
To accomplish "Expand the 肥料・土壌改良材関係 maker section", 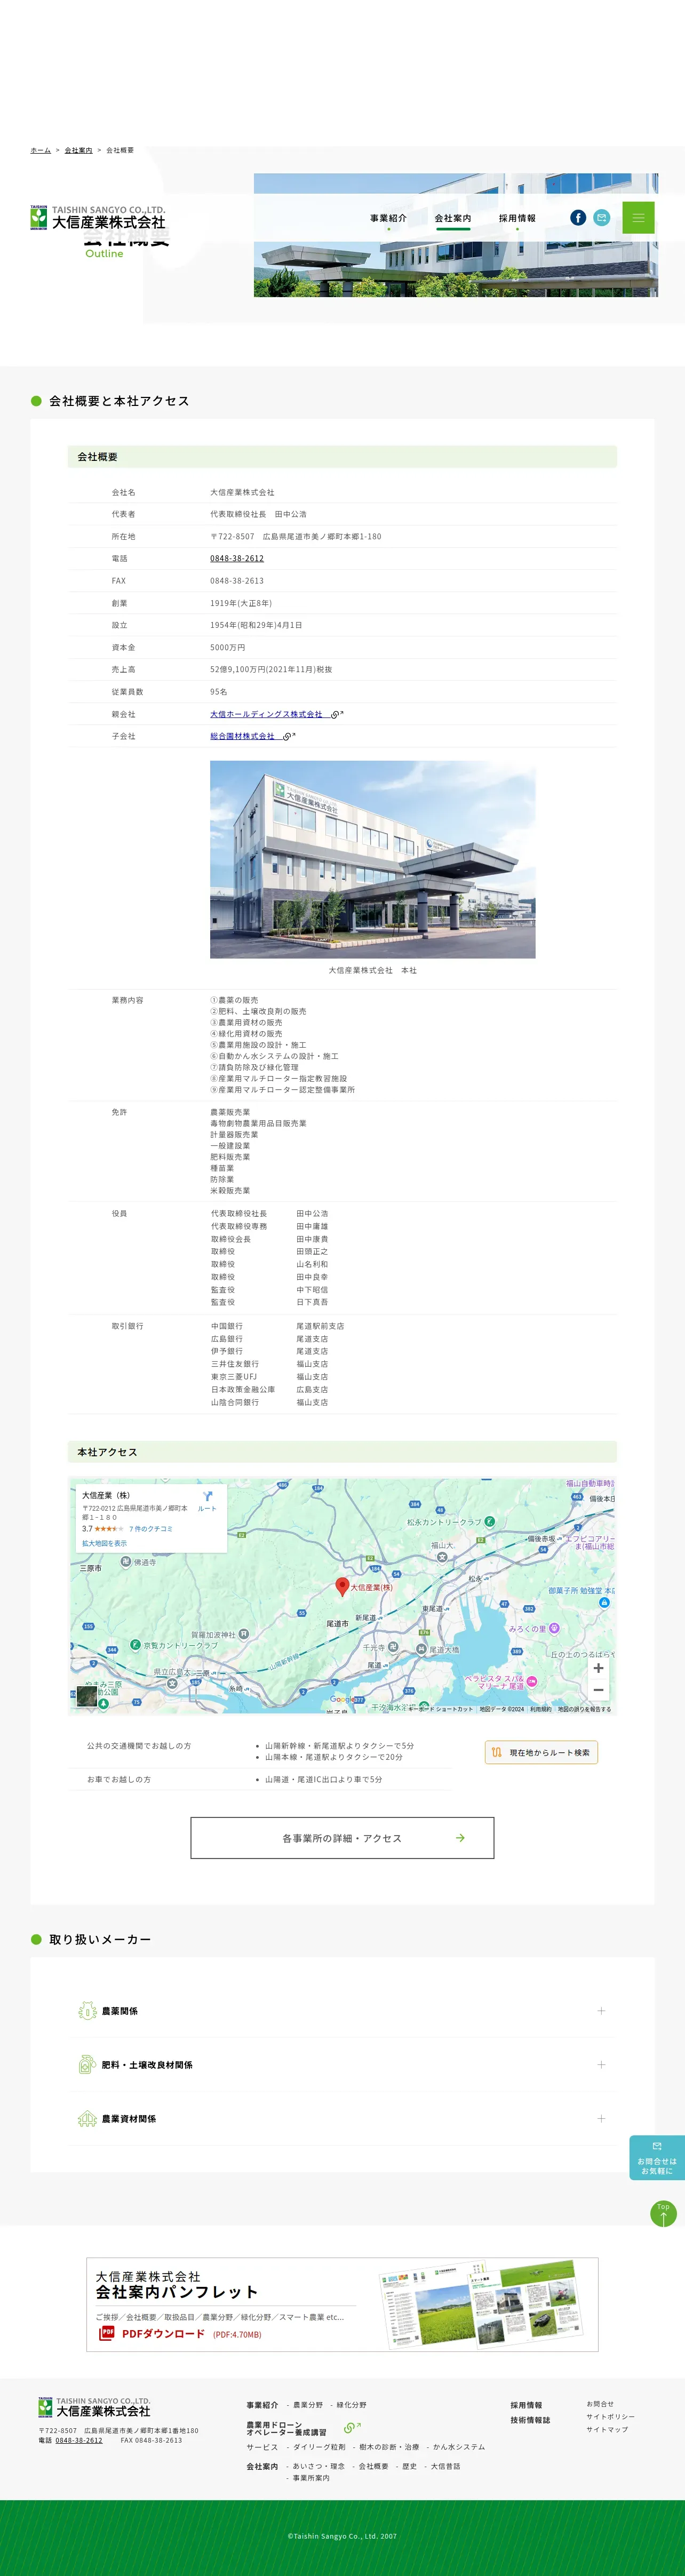I will click(x=342, y=2065).
